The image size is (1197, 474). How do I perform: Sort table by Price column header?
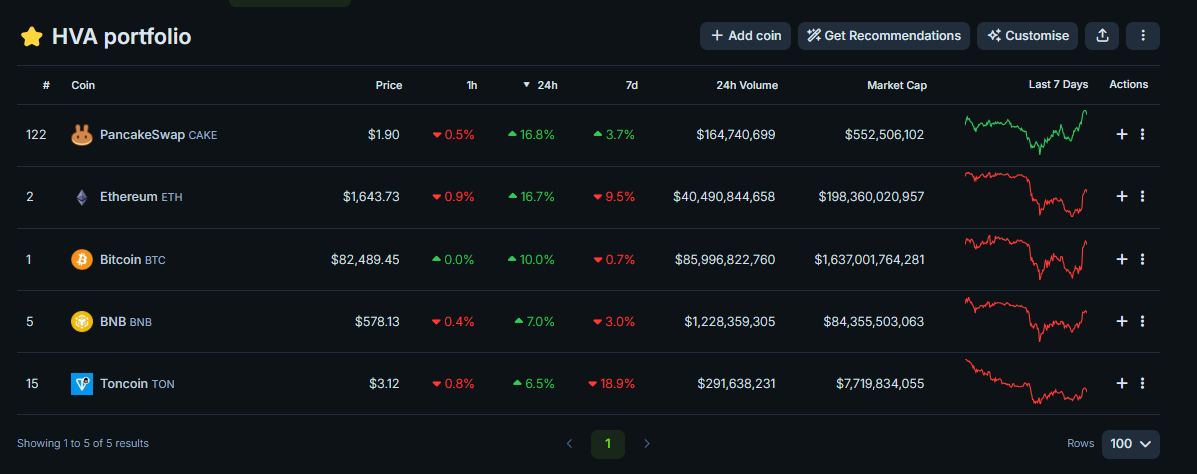(x=388, y=85)
